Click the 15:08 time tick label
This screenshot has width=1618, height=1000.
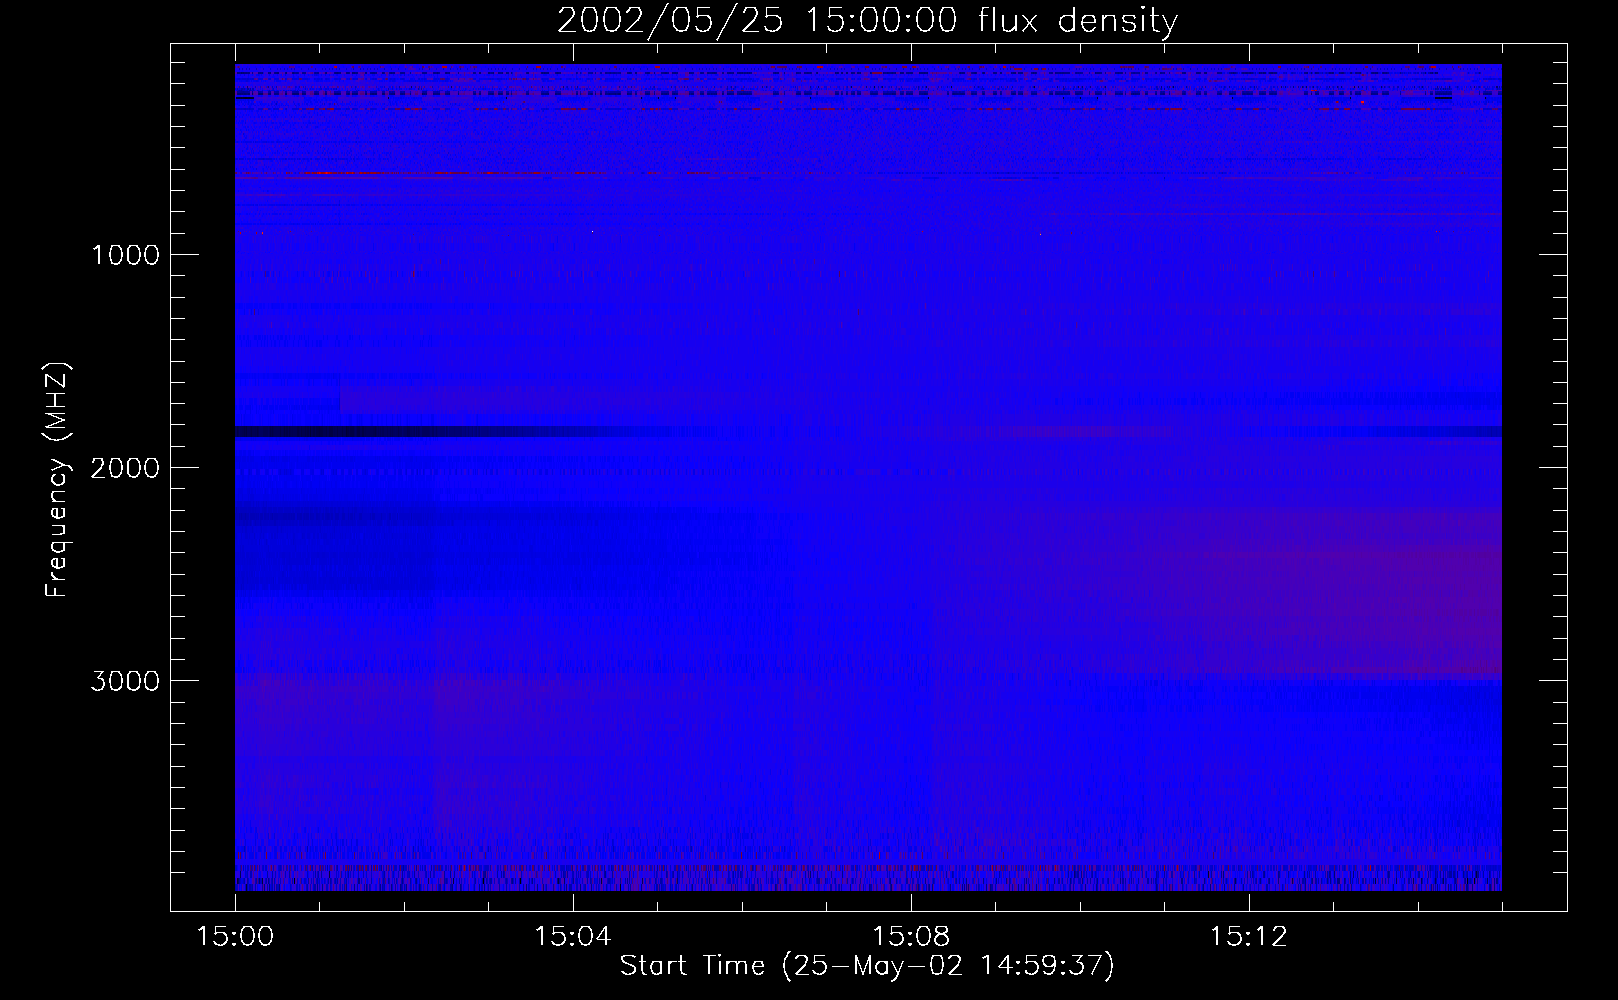[x=911, y=937]
